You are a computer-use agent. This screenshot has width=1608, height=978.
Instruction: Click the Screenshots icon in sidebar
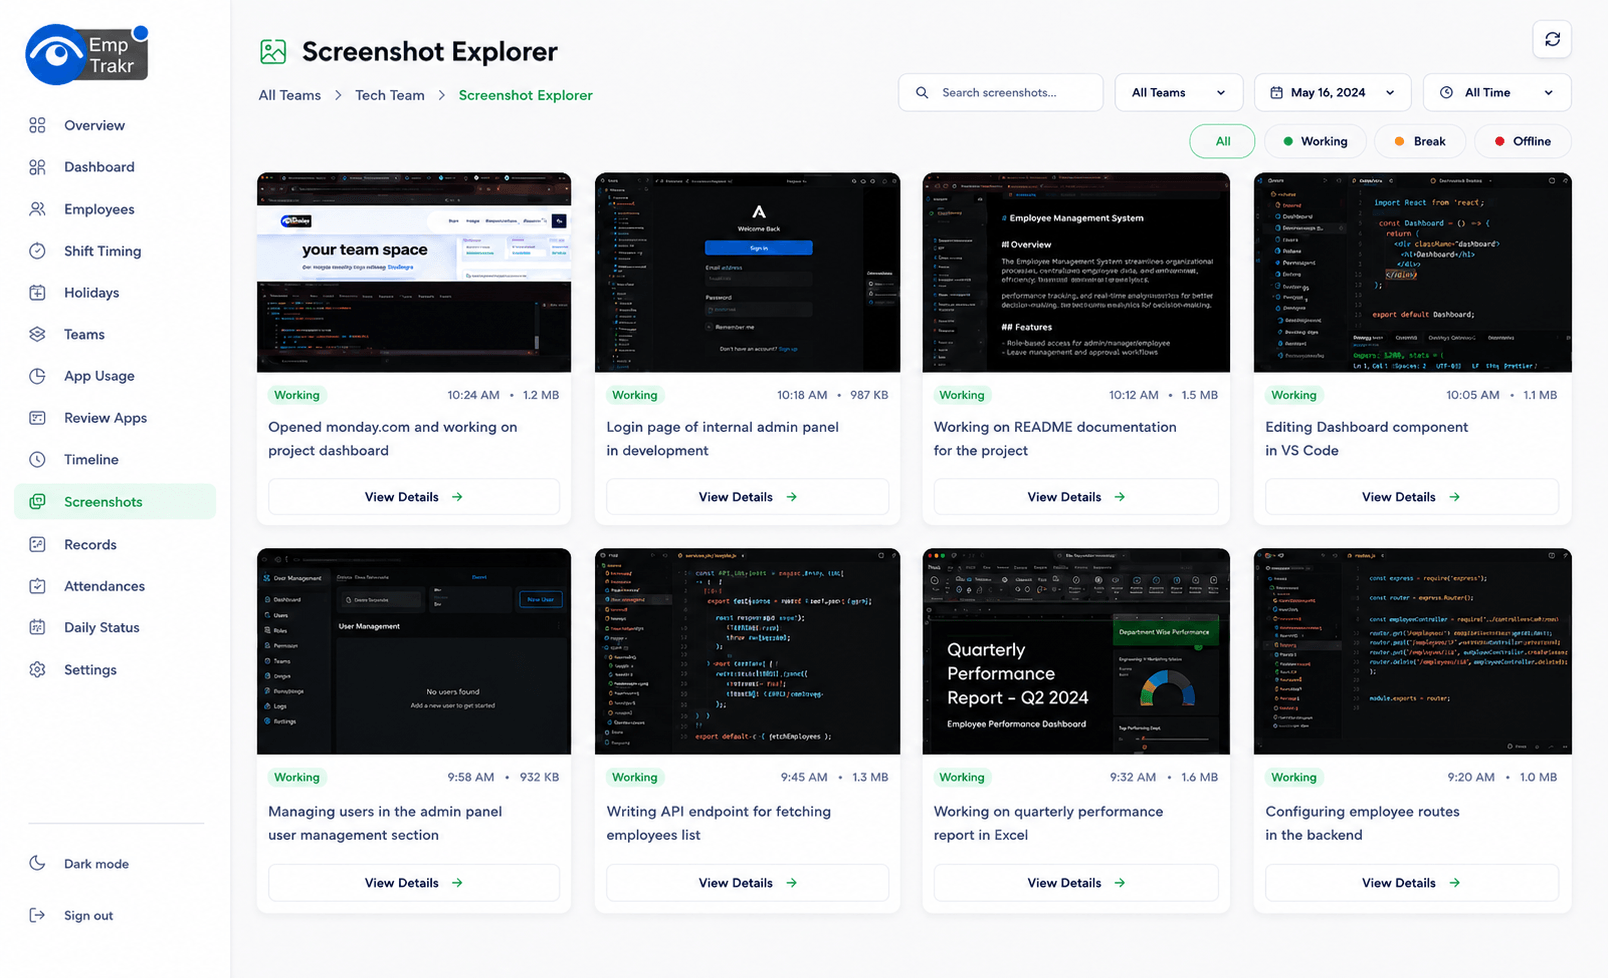(37, 502)
